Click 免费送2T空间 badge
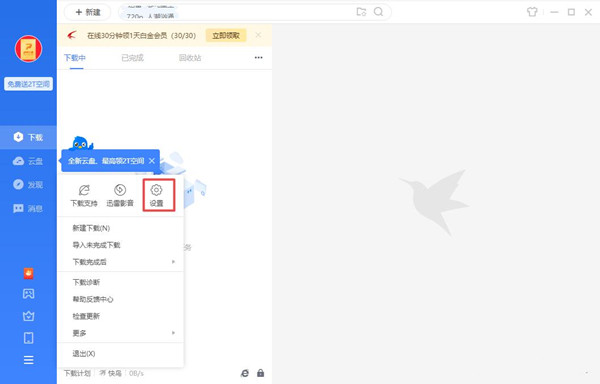This screenshot has height=384, width=600. tap(28, 84)
